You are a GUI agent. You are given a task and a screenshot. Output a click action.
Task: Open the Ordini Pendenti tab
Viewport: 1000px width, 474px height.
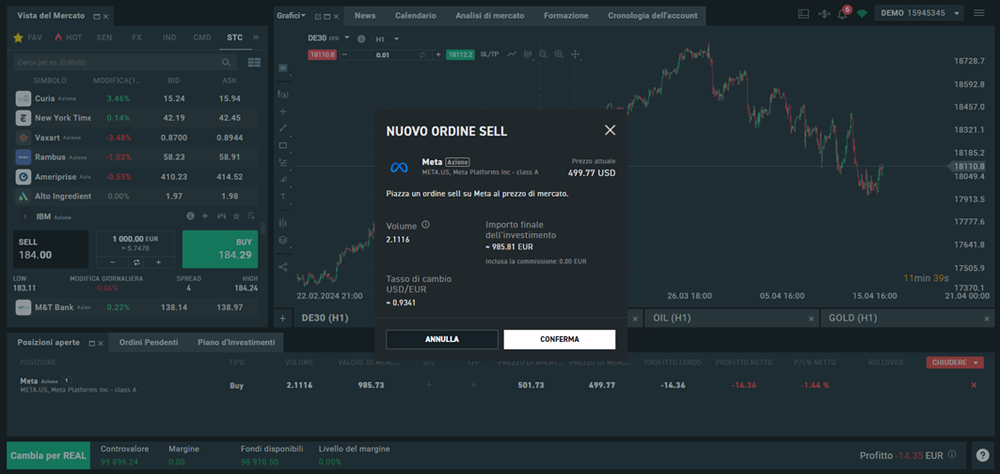pos(149,343)
